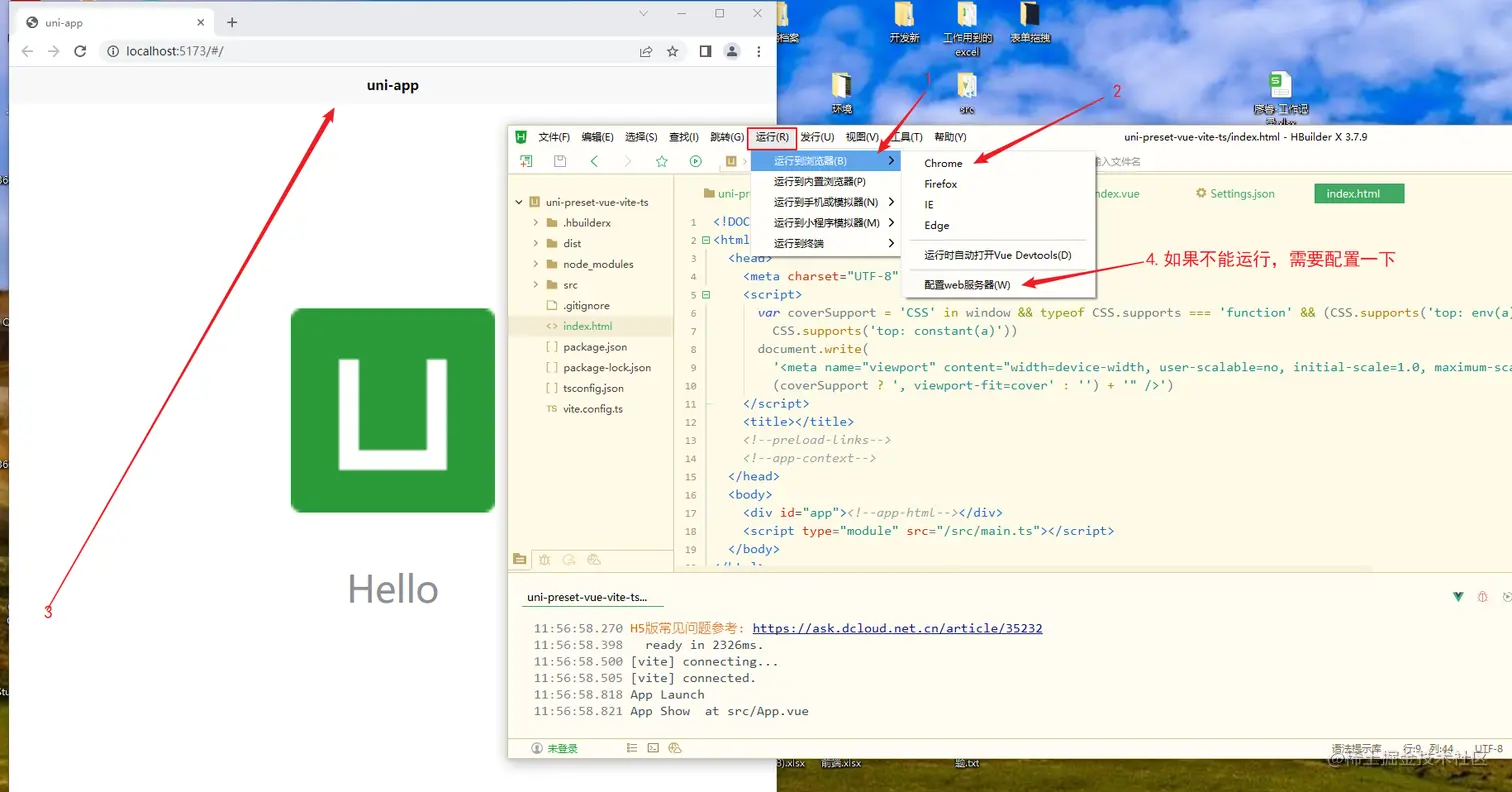Expand the dist folder
This screenshot has width=1512, height=792.
click(x=536, y=243)
